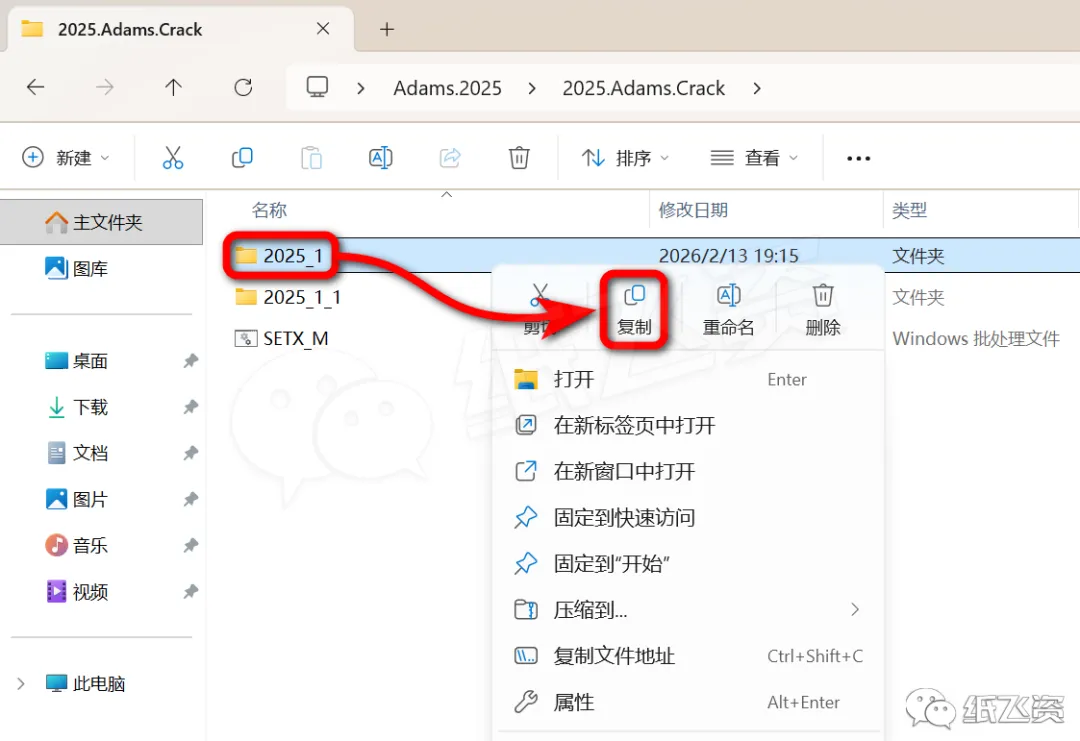Unpin 视频 via its pin icon

click(x=191, y=591)
